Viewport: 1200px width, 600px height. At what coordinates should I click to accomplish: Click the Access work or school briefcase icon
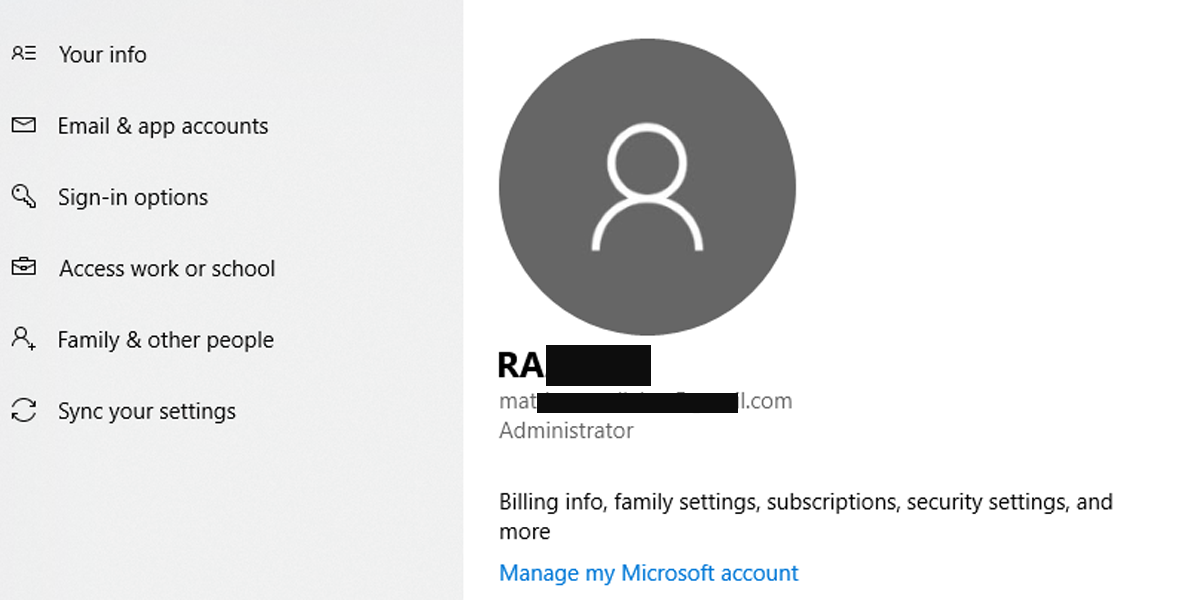coord(23,268)
